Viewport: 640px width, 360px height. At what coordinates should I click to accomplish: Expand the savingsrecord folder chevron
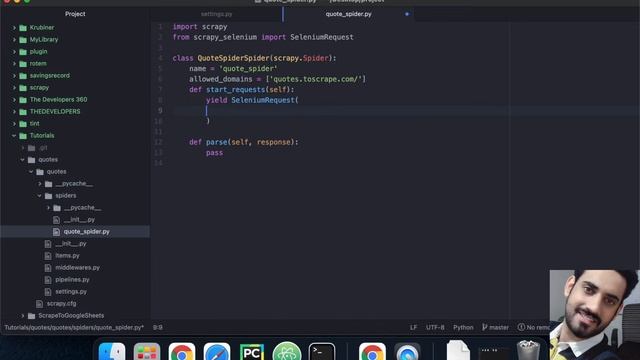click(x=14, y=76)
